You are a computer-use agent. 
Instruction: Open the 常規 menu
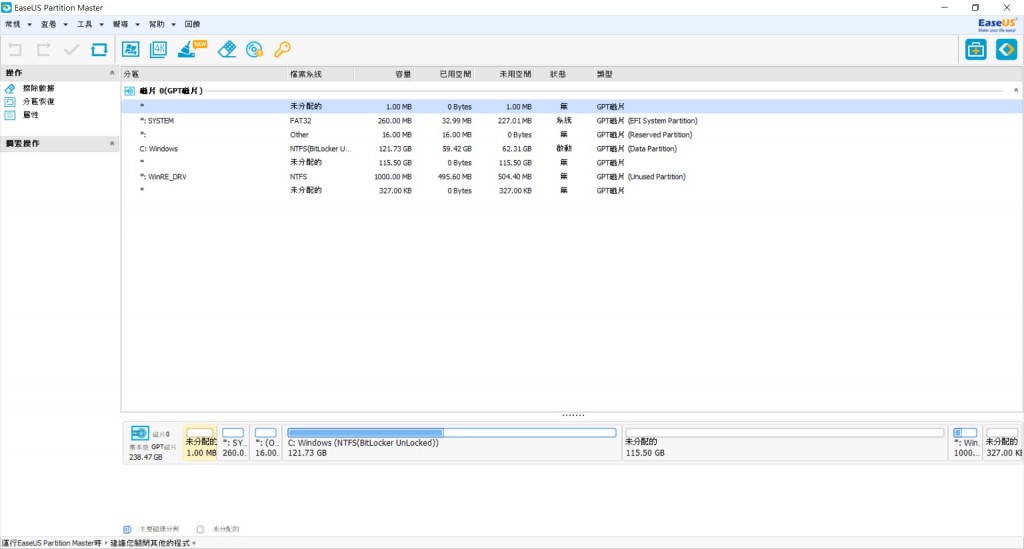coord(18,24)
